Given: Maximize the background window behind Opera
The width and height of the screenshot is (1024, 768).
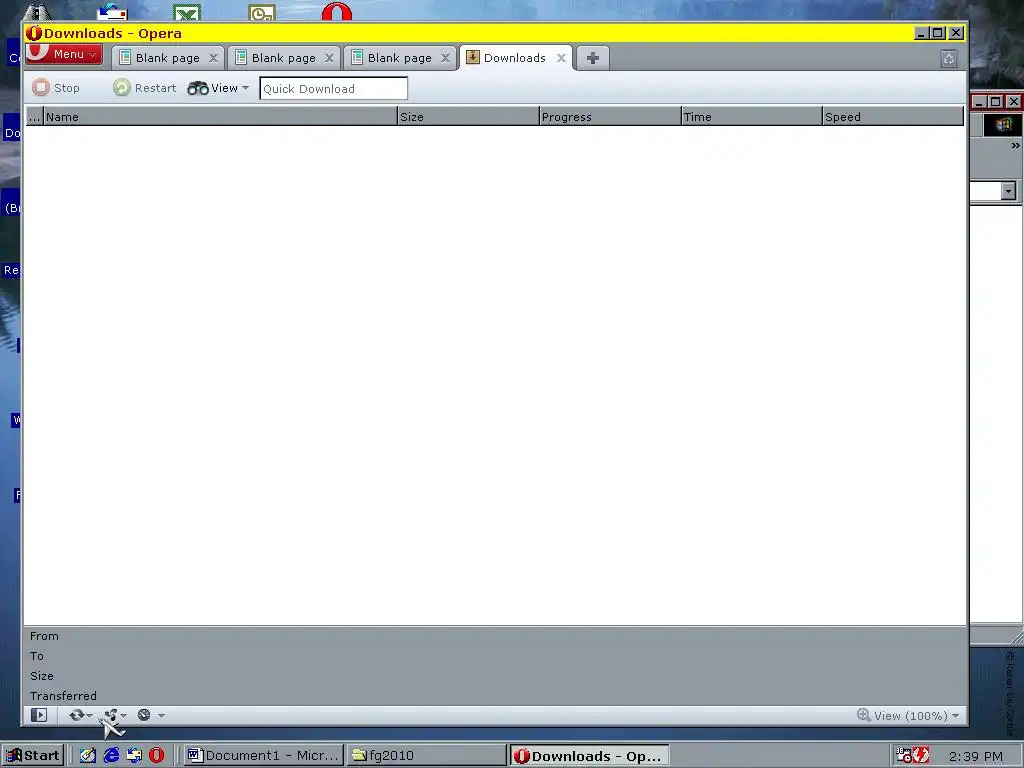Looking at the screenshot, I should 995,102.
